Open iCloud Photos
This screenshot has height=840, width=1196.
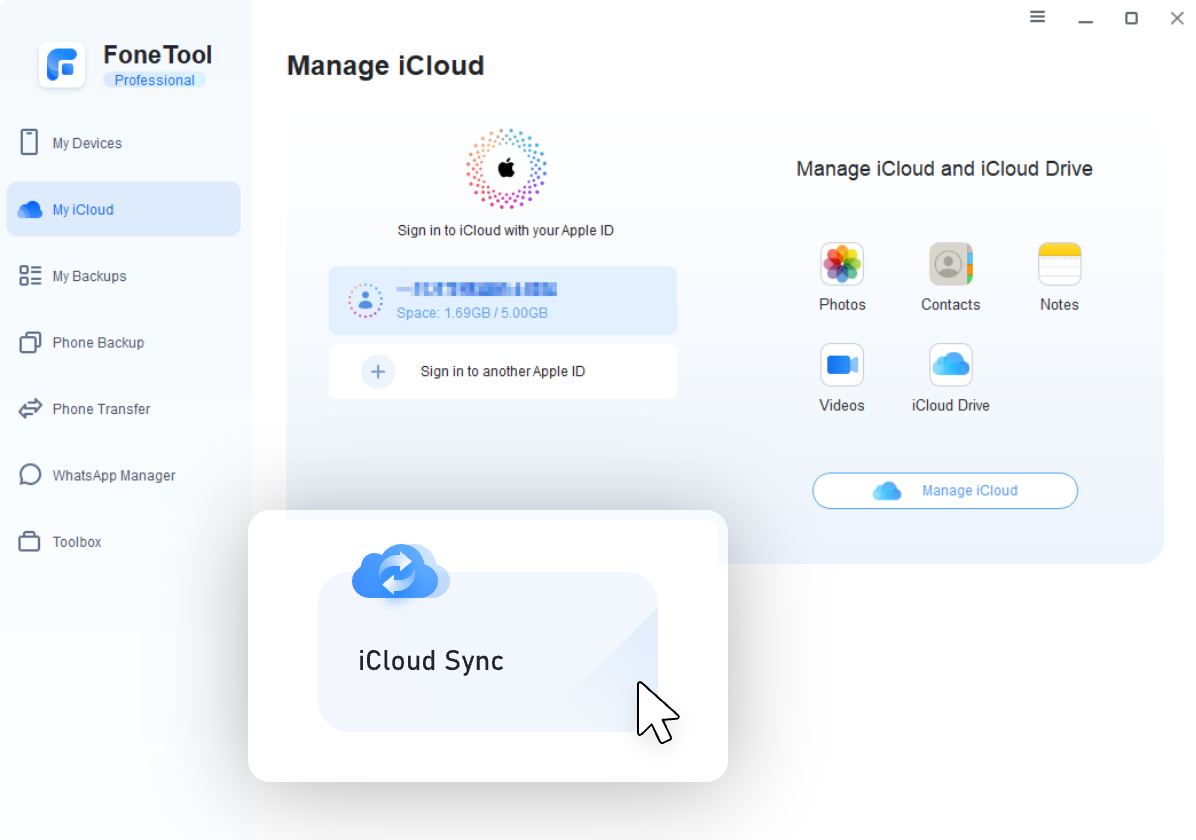coord(842,277)
